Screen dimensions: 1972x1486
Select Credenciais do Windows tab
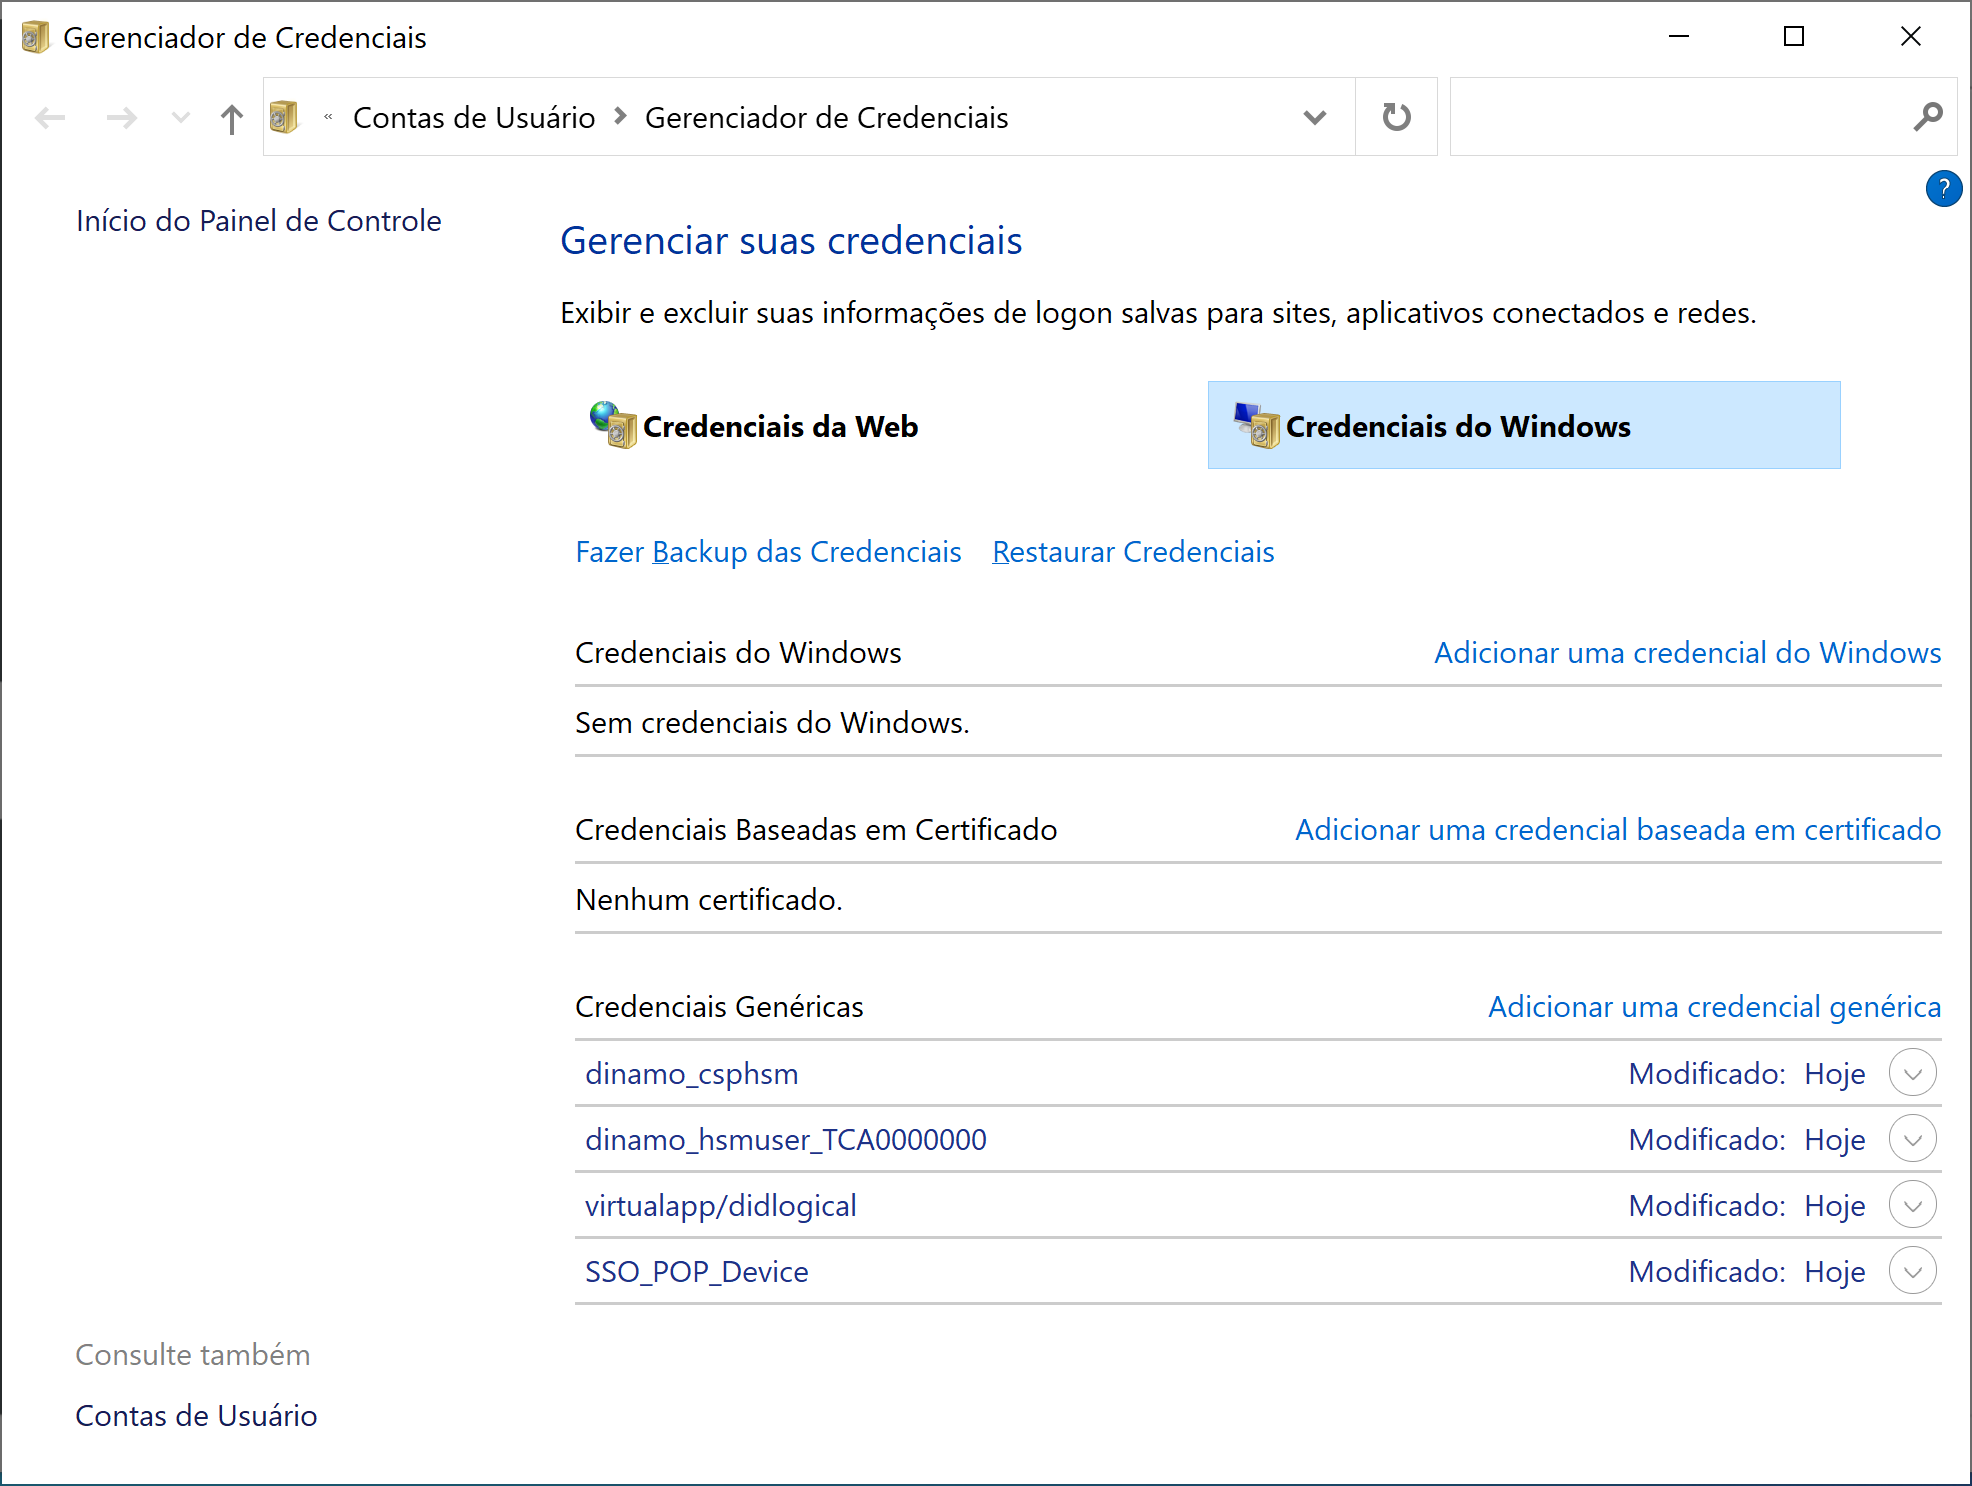(x=1524, y=425)
